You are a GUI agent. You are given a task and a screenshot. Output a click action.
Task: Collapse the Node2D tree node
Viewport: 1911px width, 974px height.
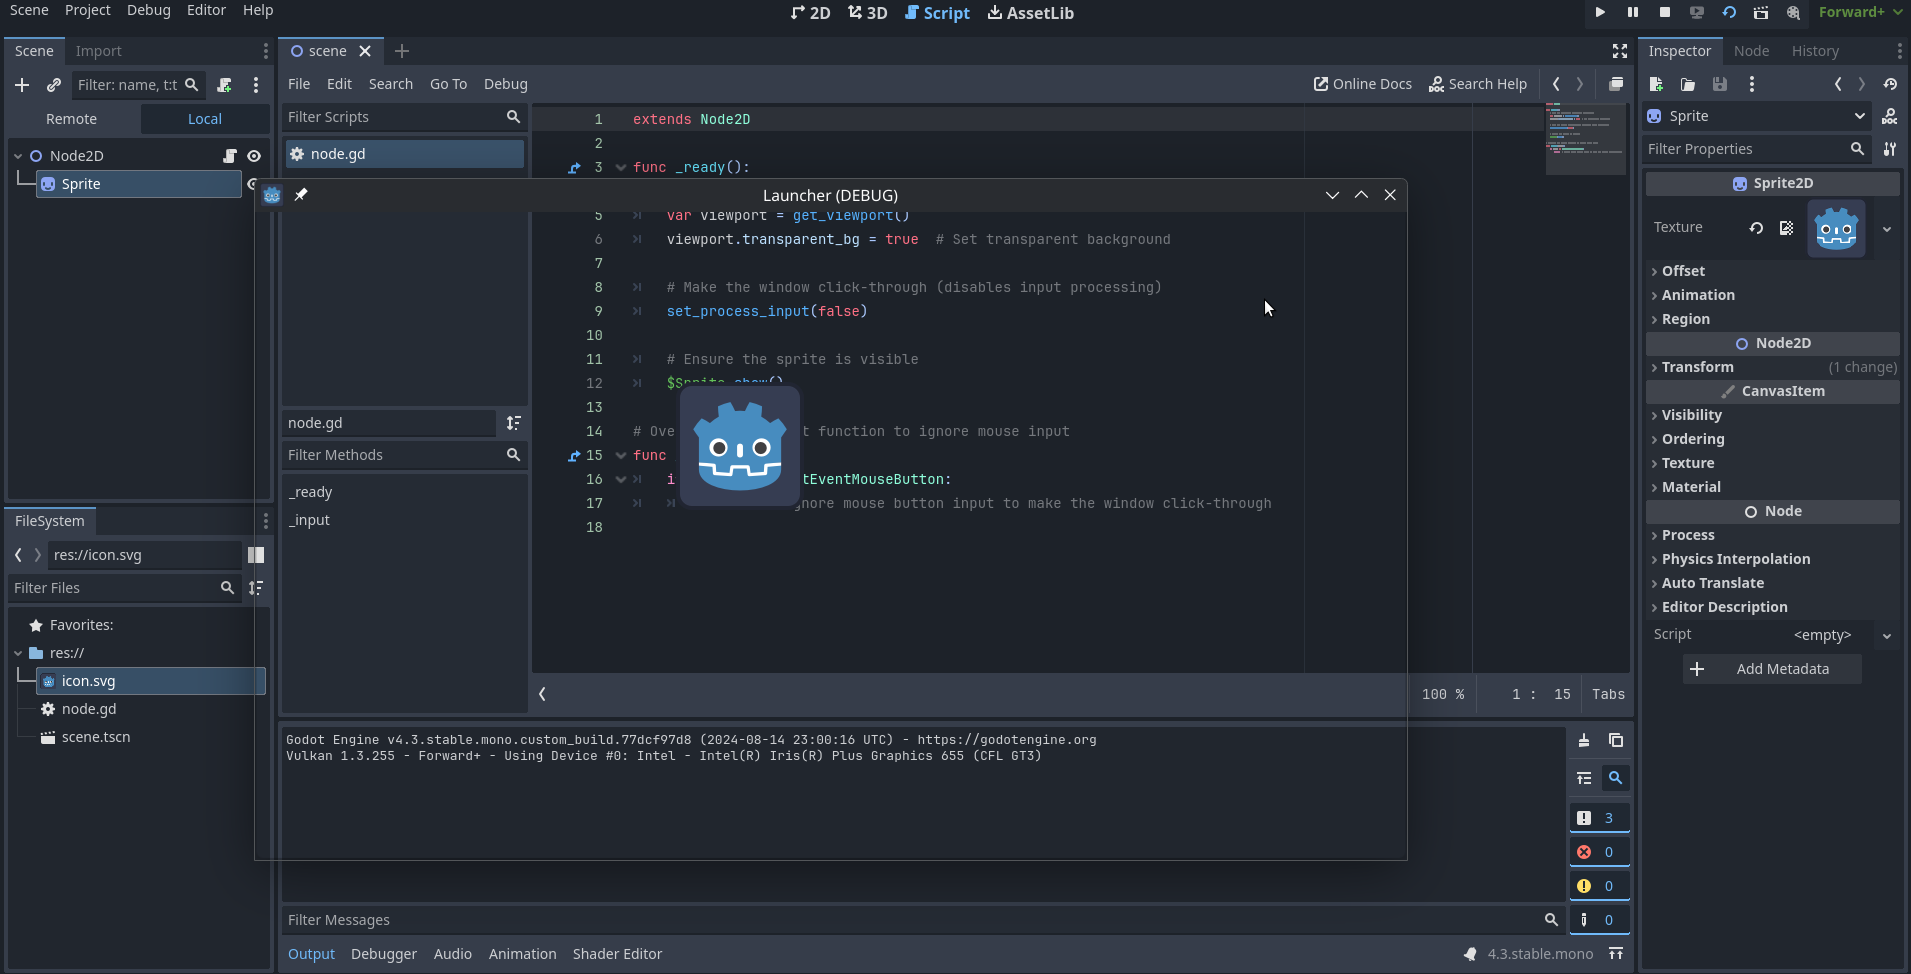[x=18, y=156]
